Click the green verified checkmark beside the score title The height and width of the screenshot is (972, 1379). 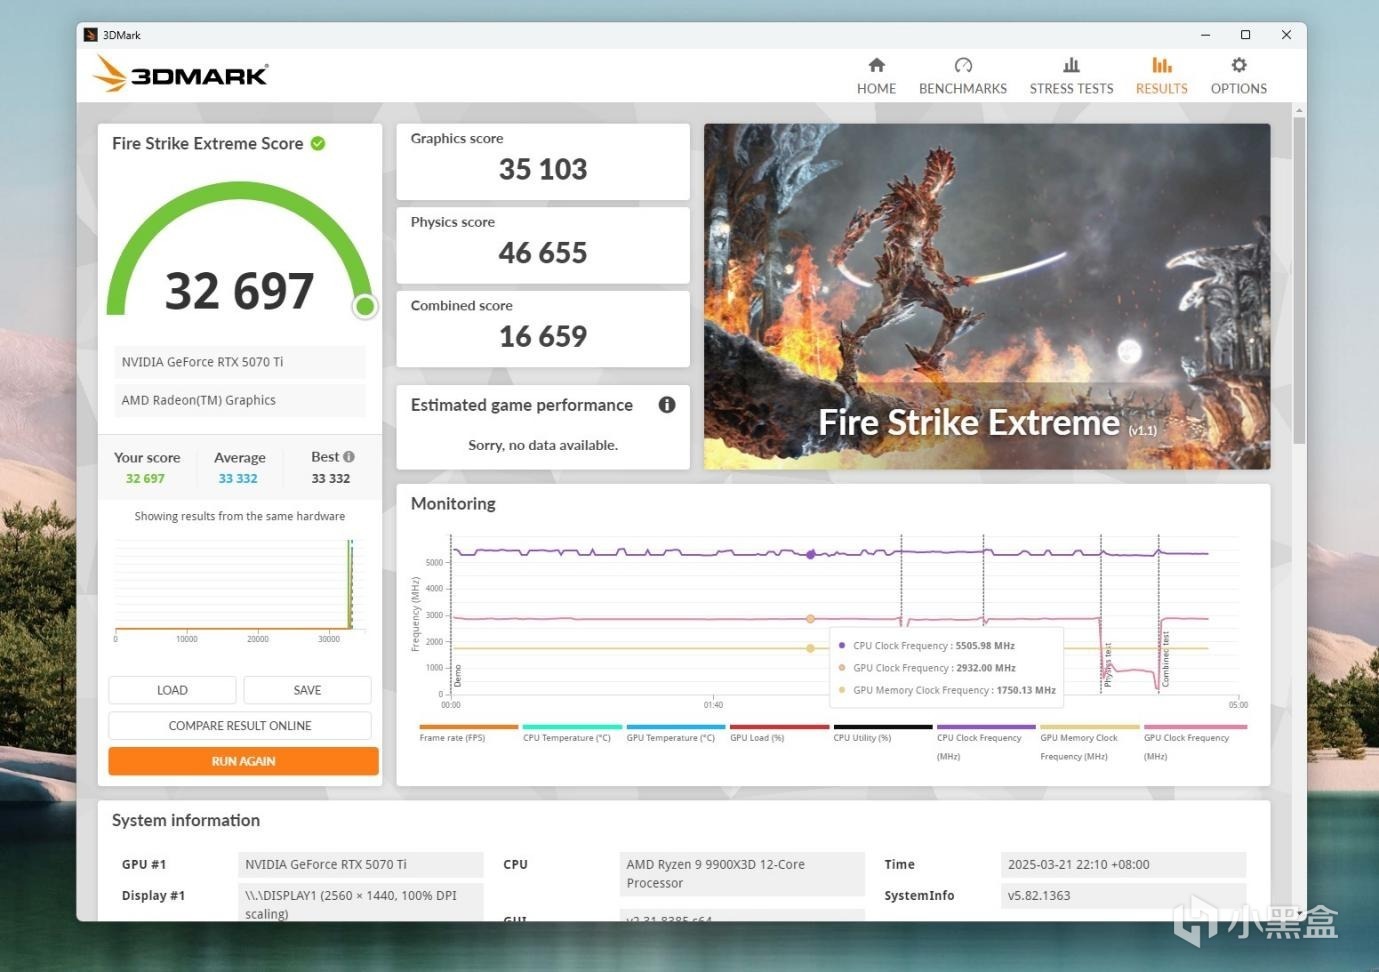point(318,143)
